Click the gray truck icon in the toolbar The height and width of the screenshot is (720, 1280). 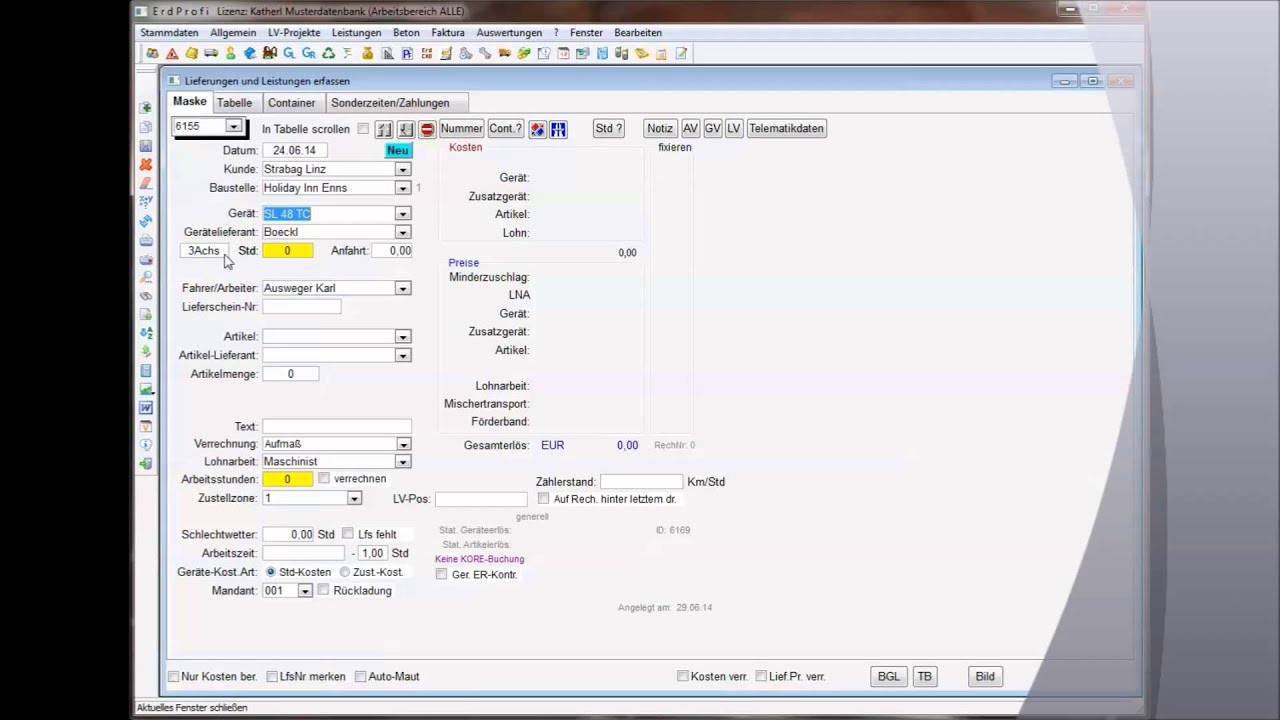point(211,53)
